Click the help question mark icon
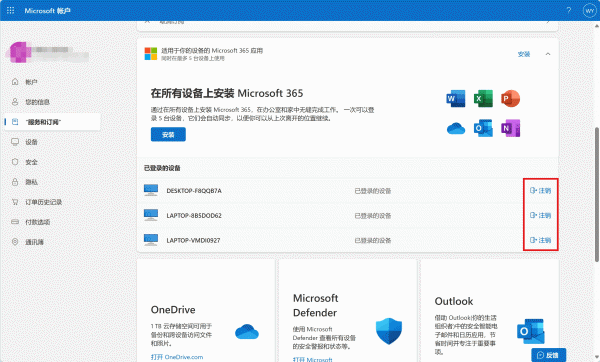Image resolution: width=600 pixels, height=362 pixels. pyautogui.click(x=569, y=10)
